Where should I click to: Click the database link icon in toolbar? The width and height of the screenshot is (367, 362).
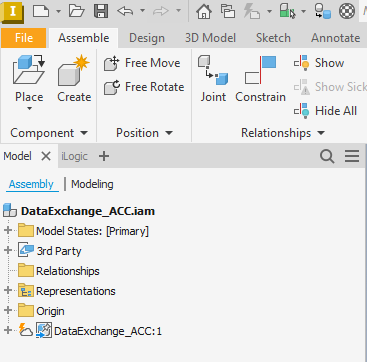323,11
